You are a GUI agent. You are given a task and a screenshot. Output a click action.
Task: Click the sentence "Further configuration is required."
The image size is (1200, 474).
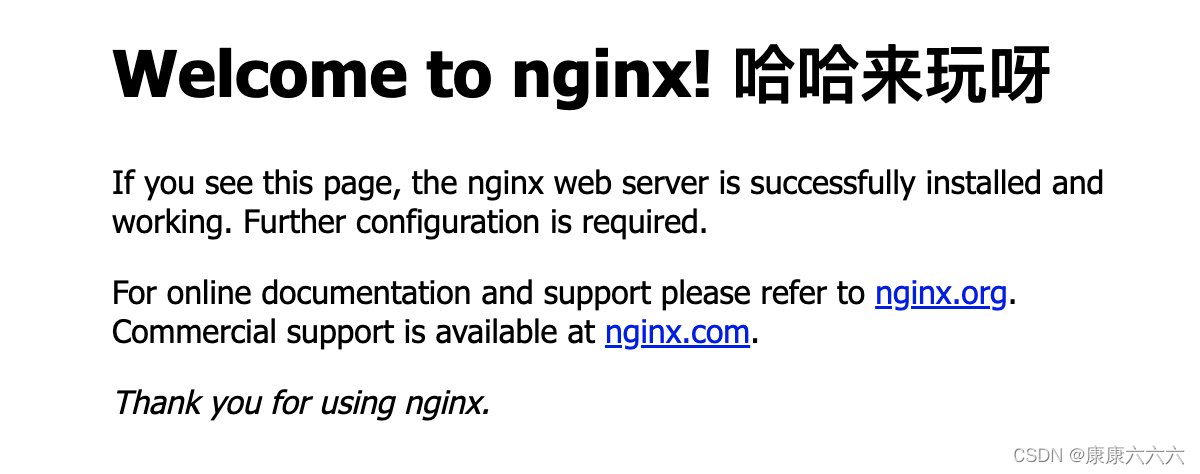click(x=476, y=222)
